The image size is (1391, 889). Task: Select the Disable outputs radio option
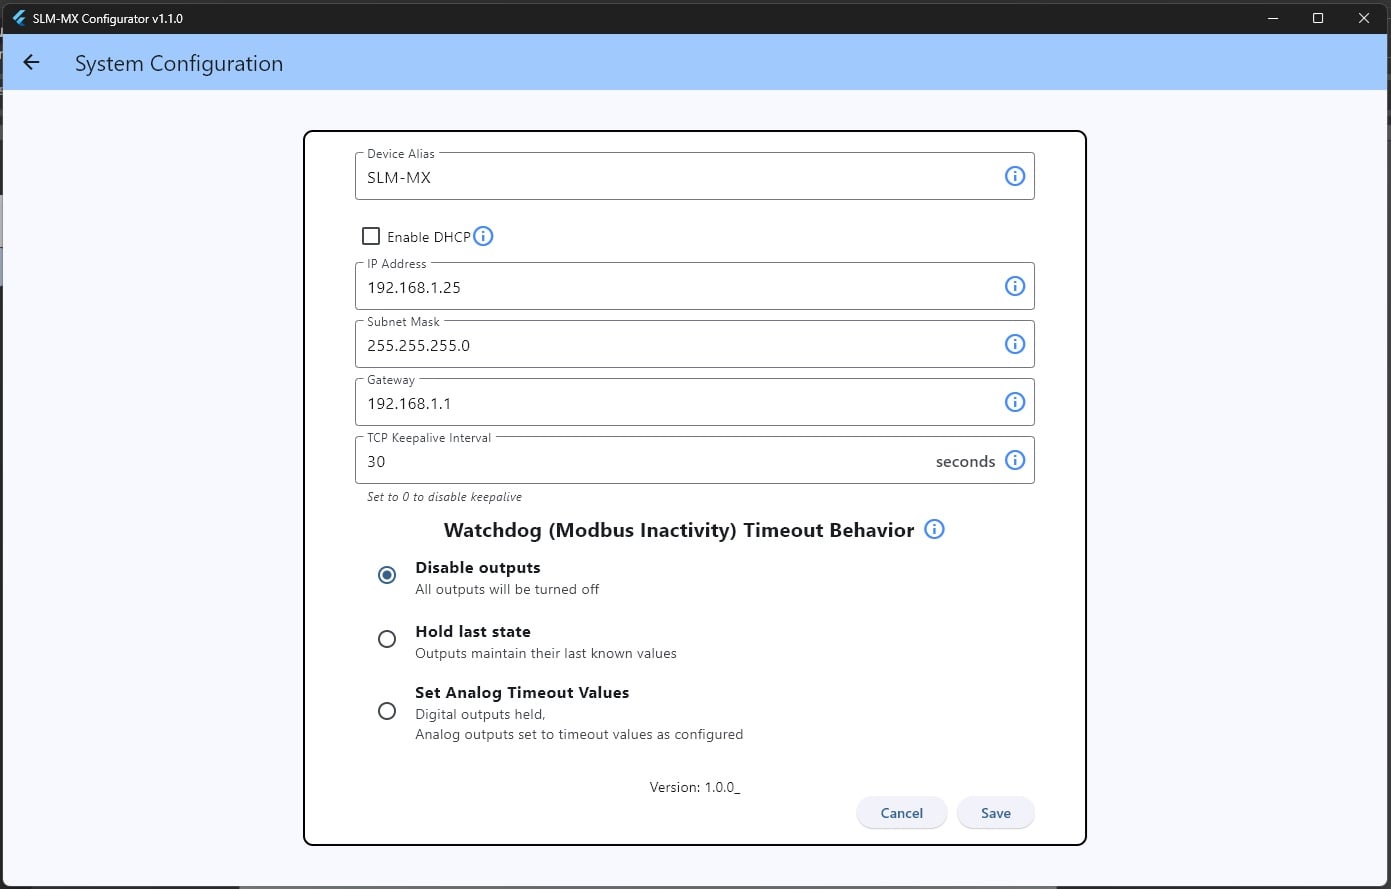[x=387, y=575]
